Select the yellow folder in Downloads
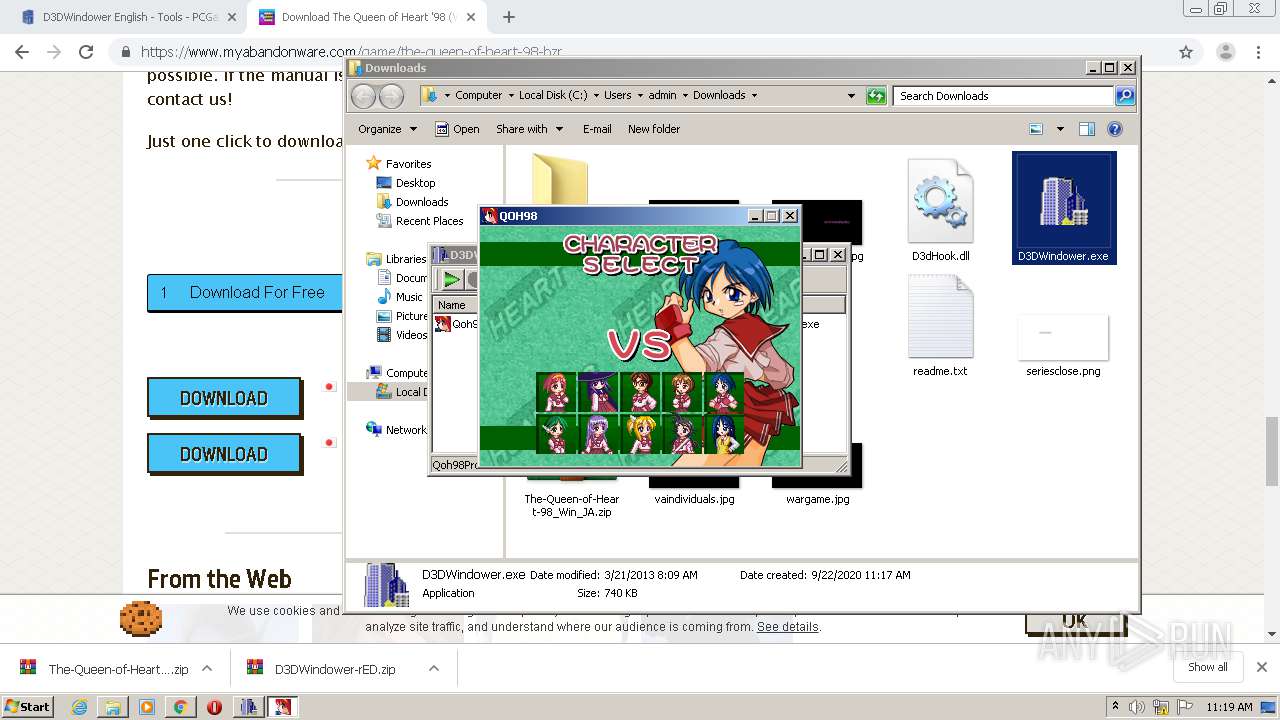1280x720 pixels. tap(560, 179)
